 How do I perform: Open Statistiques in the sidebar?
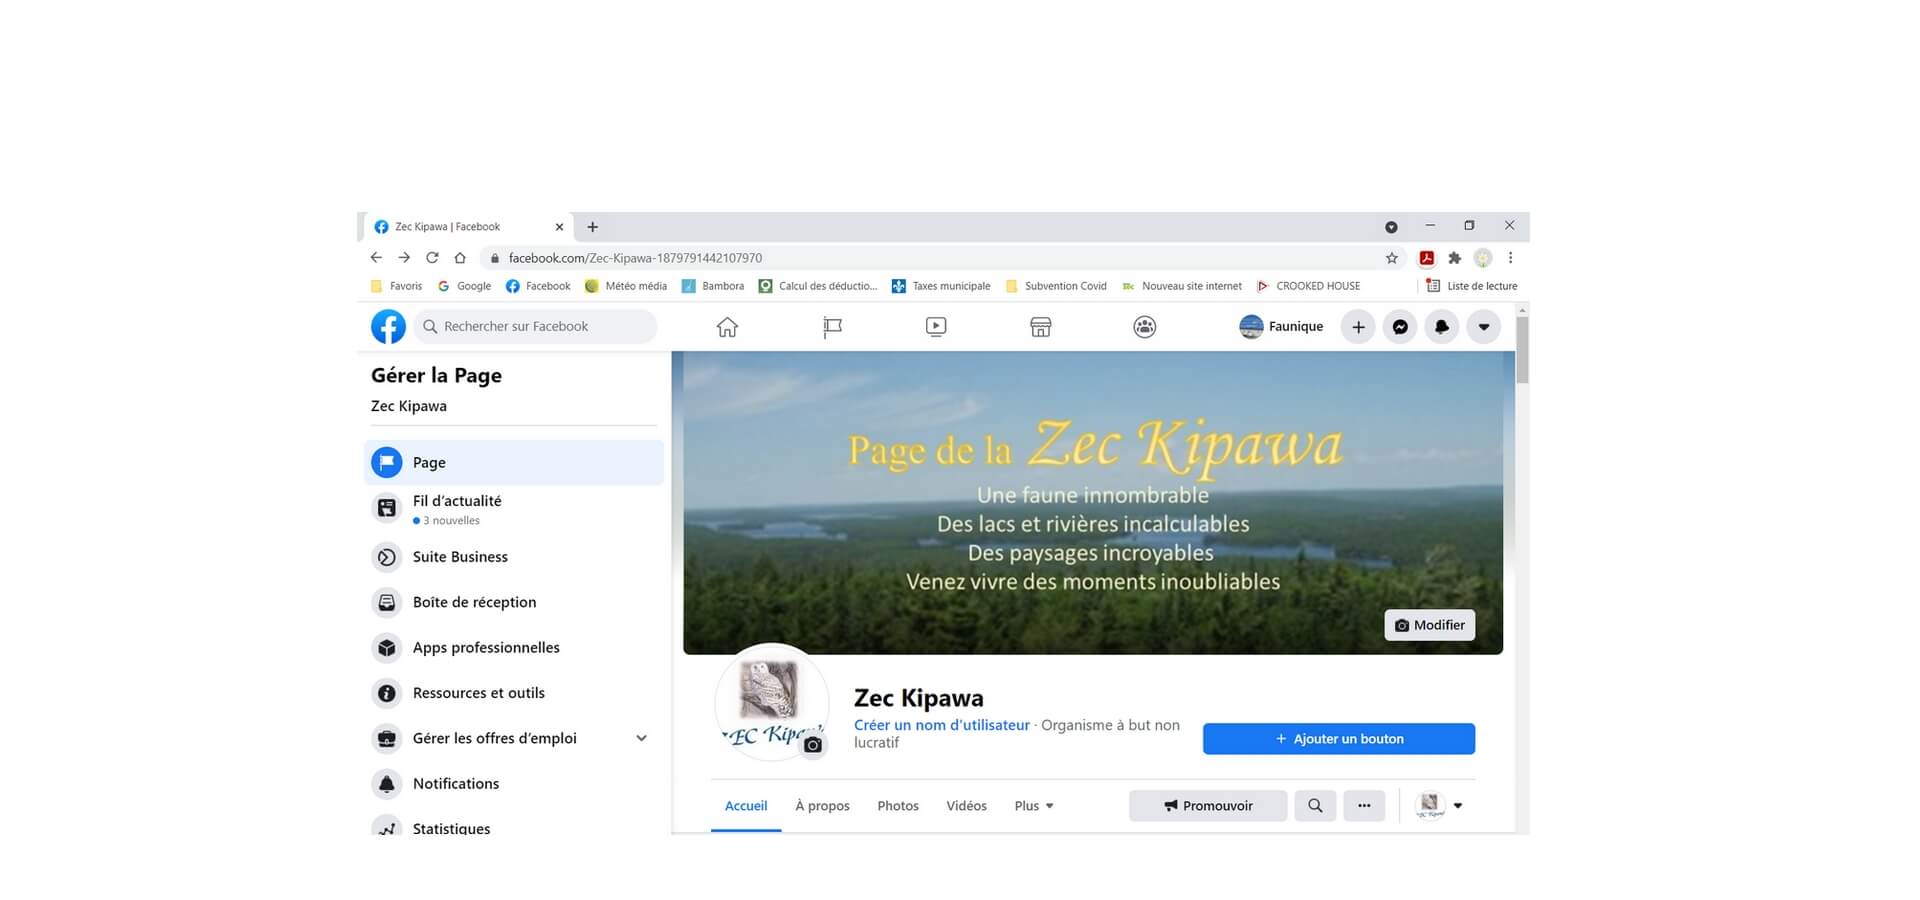[x=514, y=826]
